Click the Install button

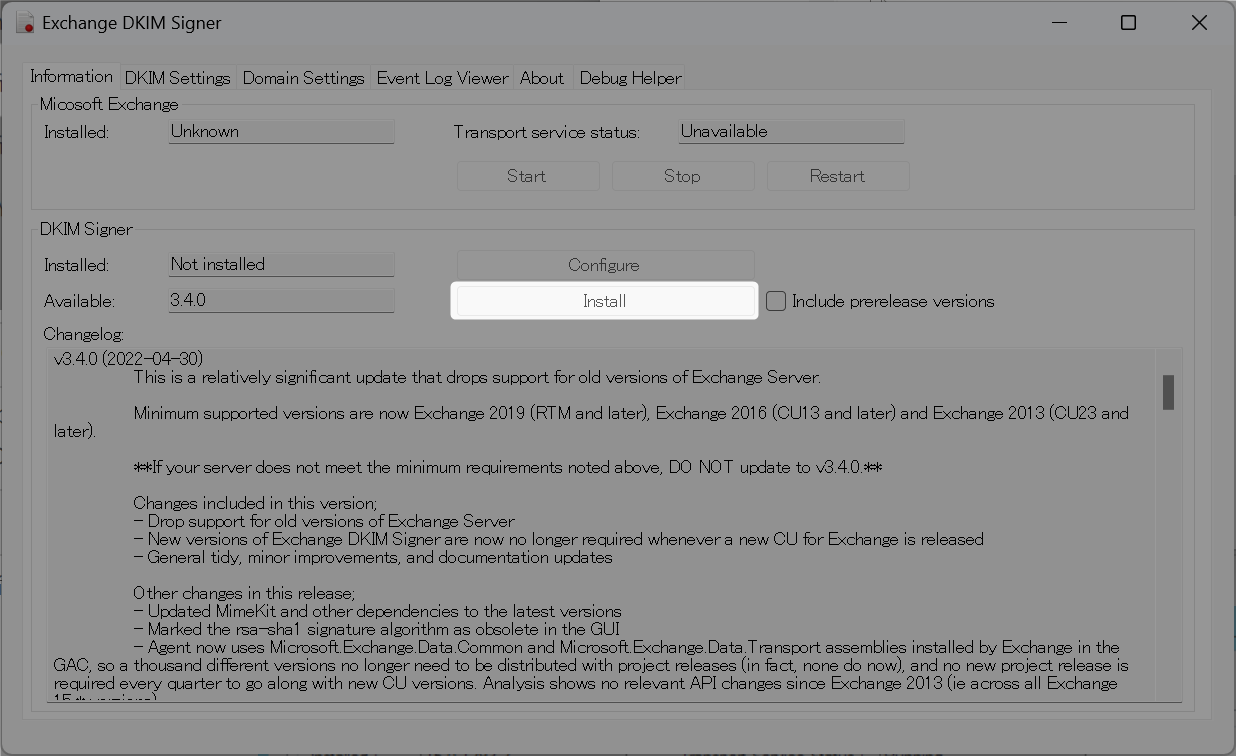[604, 301]
